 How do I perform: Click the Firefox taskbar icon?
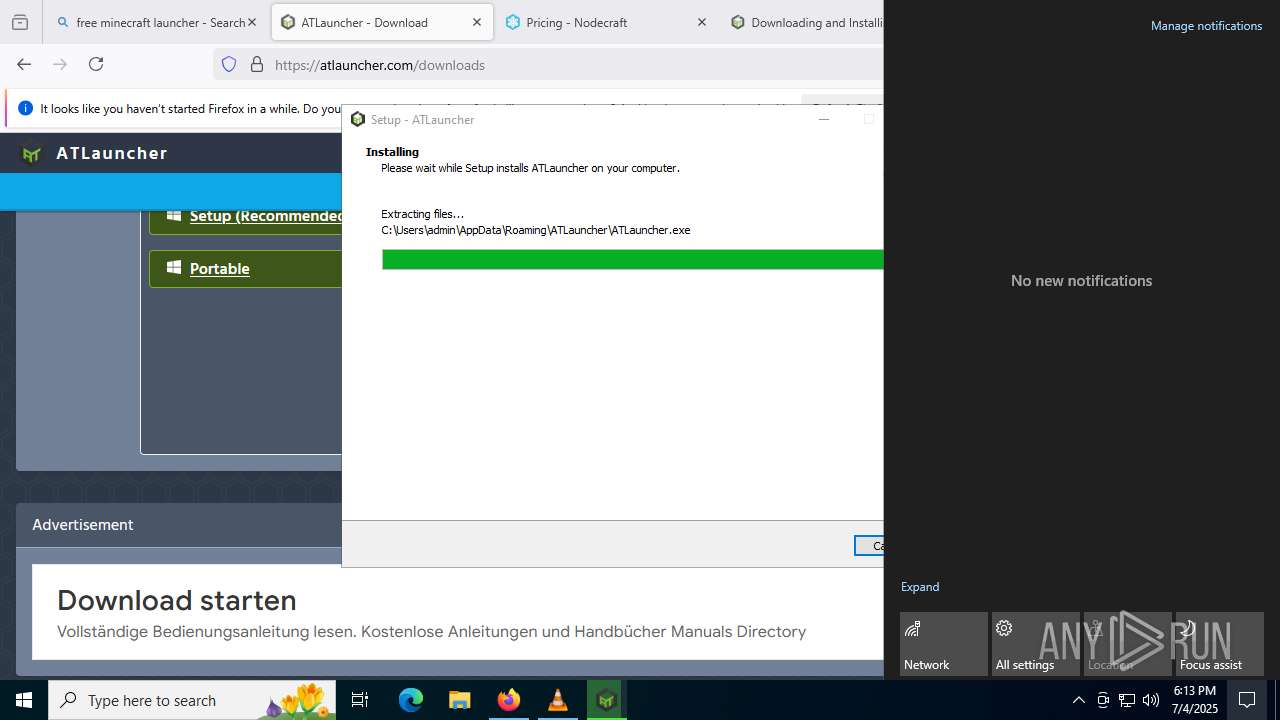pos(508,700)
